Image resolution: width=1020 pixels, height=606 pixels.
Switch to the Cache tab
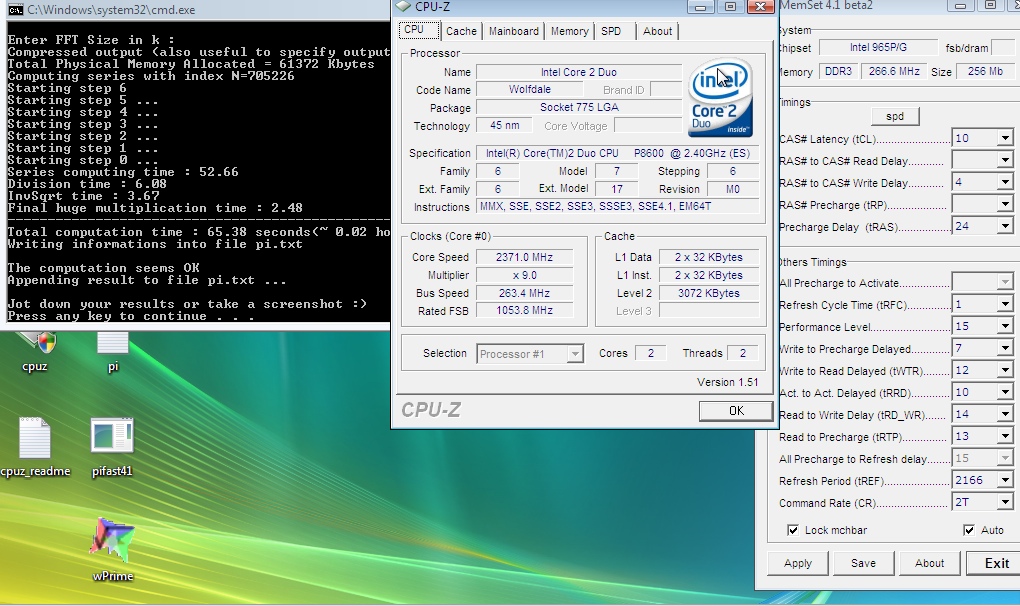(461, 31)
